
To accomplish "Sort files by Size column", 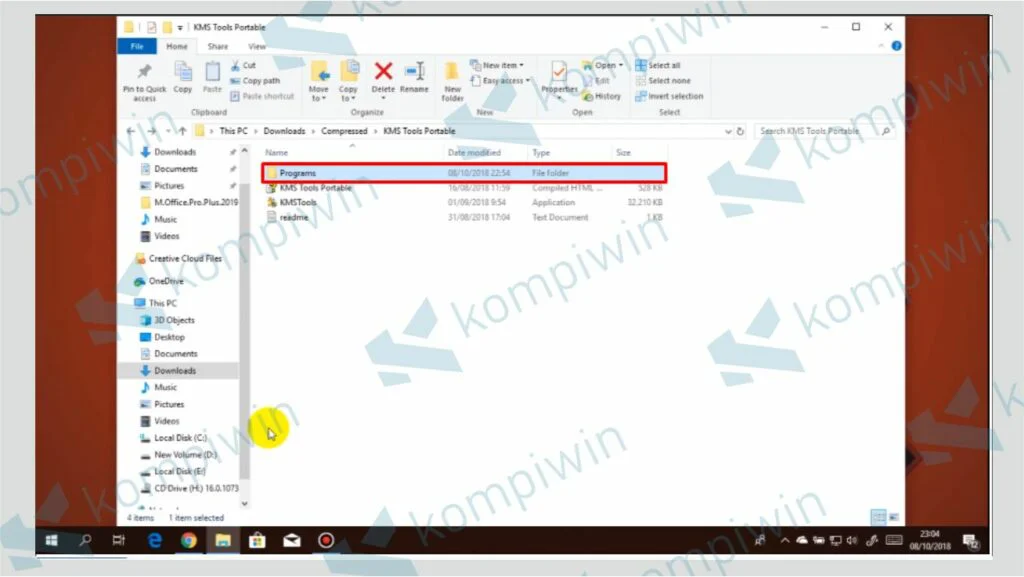I will [624, 153].
